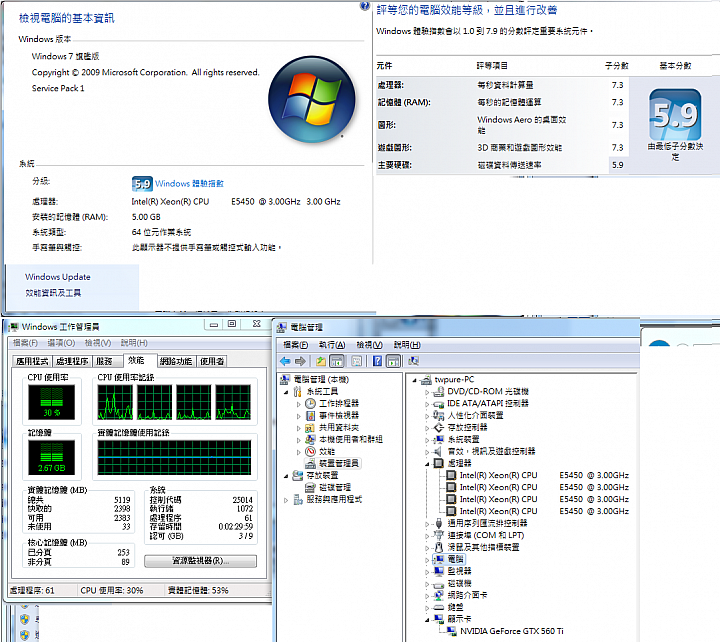The width and height of the screenshot is (720, 642).
Task: Click the help question mark atop System window
Action: (365, 6)
